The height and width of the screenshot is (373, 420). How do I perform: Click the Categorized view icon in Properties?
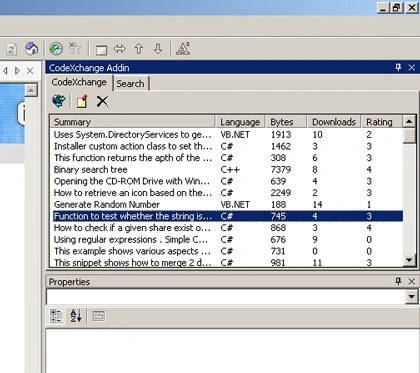coord(56,316)
